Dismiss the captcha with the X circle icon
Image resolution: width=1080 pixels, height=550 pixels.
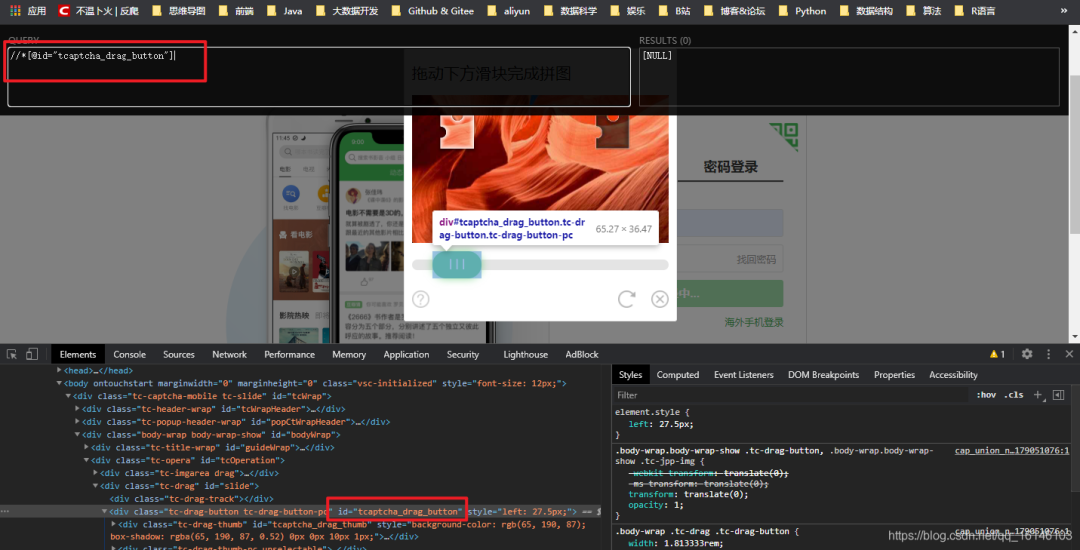[x=660, y=299]
